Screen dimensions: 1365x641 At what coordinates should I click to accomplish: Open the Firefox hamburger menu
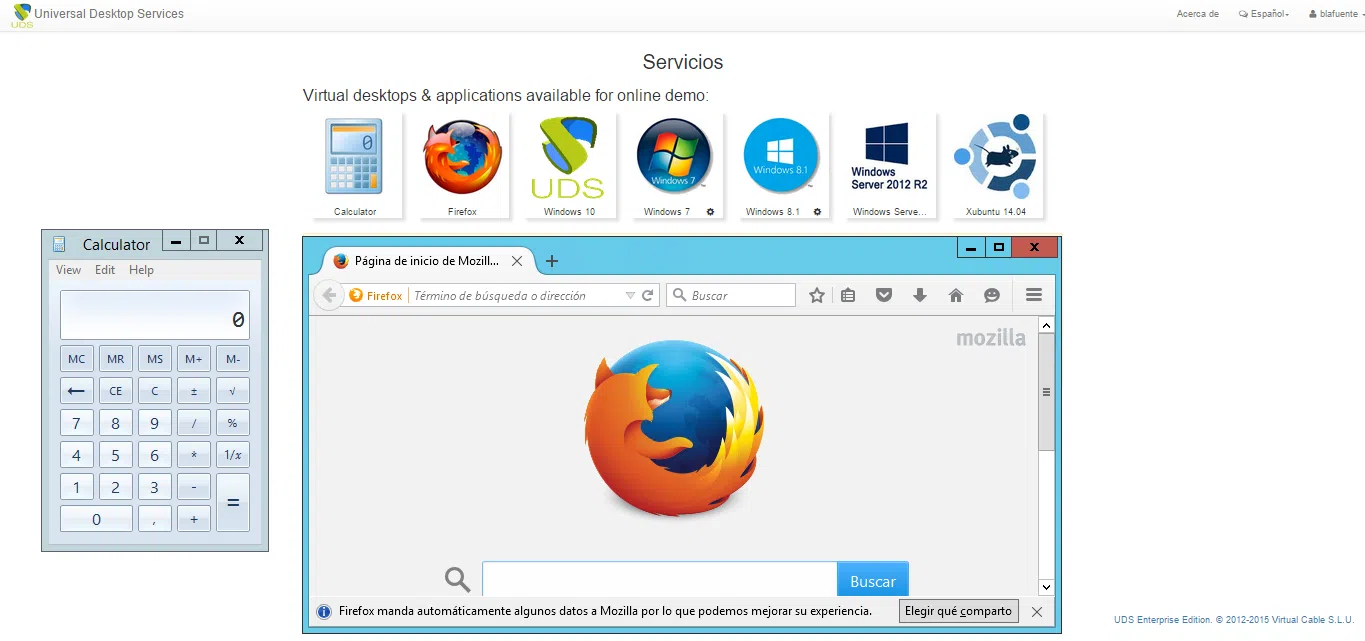pos(1034,295)
